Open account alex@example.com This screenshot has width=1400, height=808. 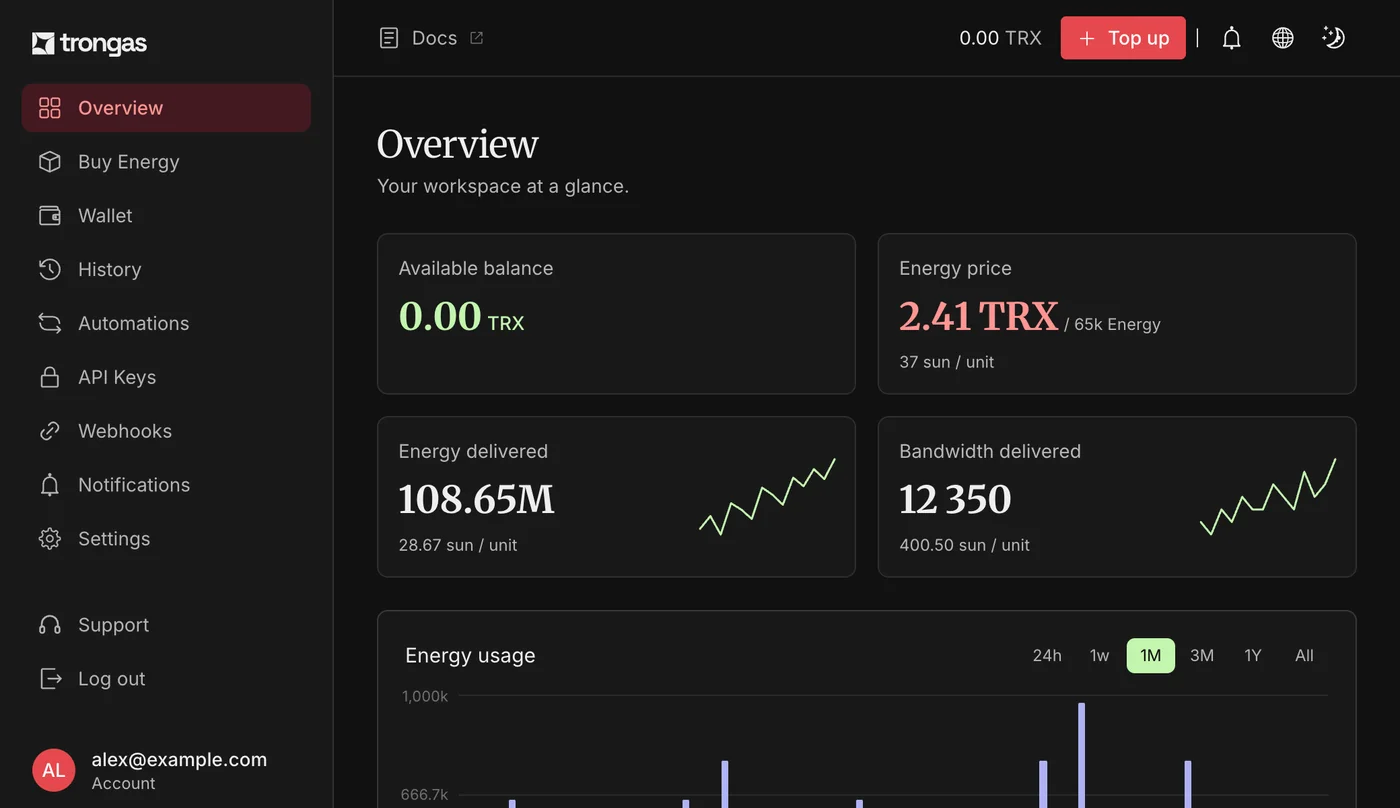[x=179, y=760]
